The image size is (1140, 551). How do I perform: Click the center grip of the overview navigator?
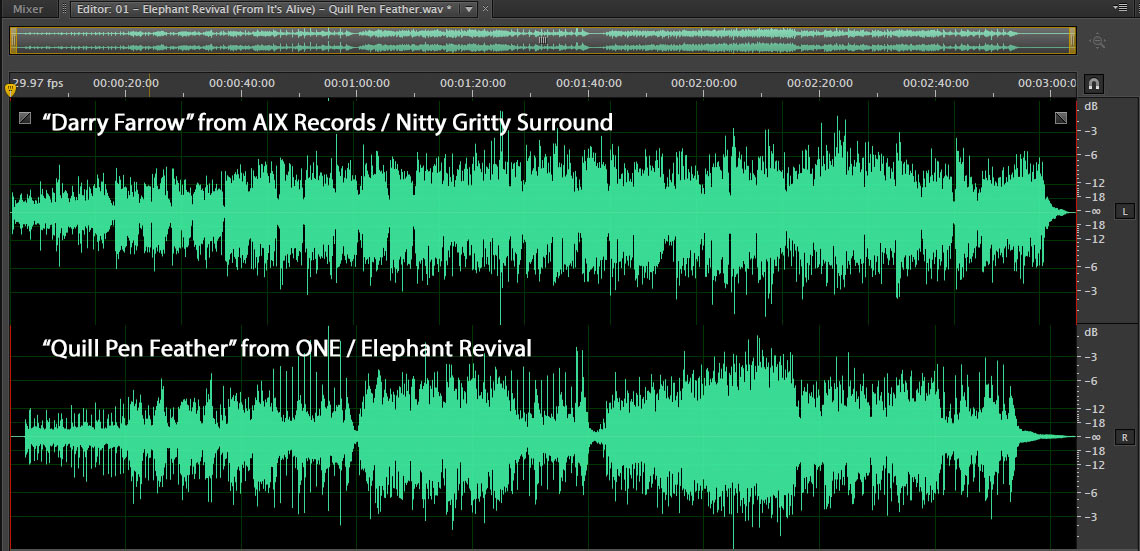(542, 41)
